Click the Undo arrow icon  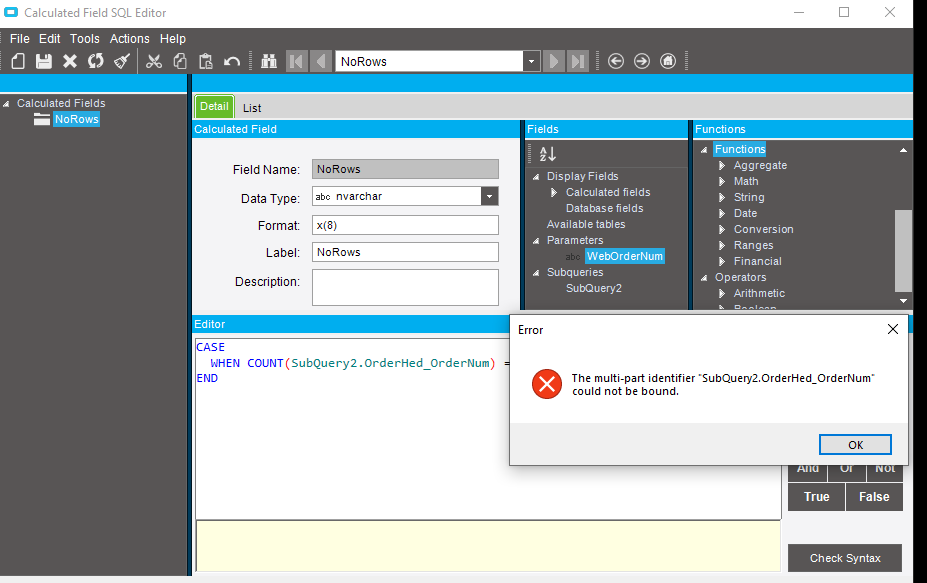click(232, 61)
